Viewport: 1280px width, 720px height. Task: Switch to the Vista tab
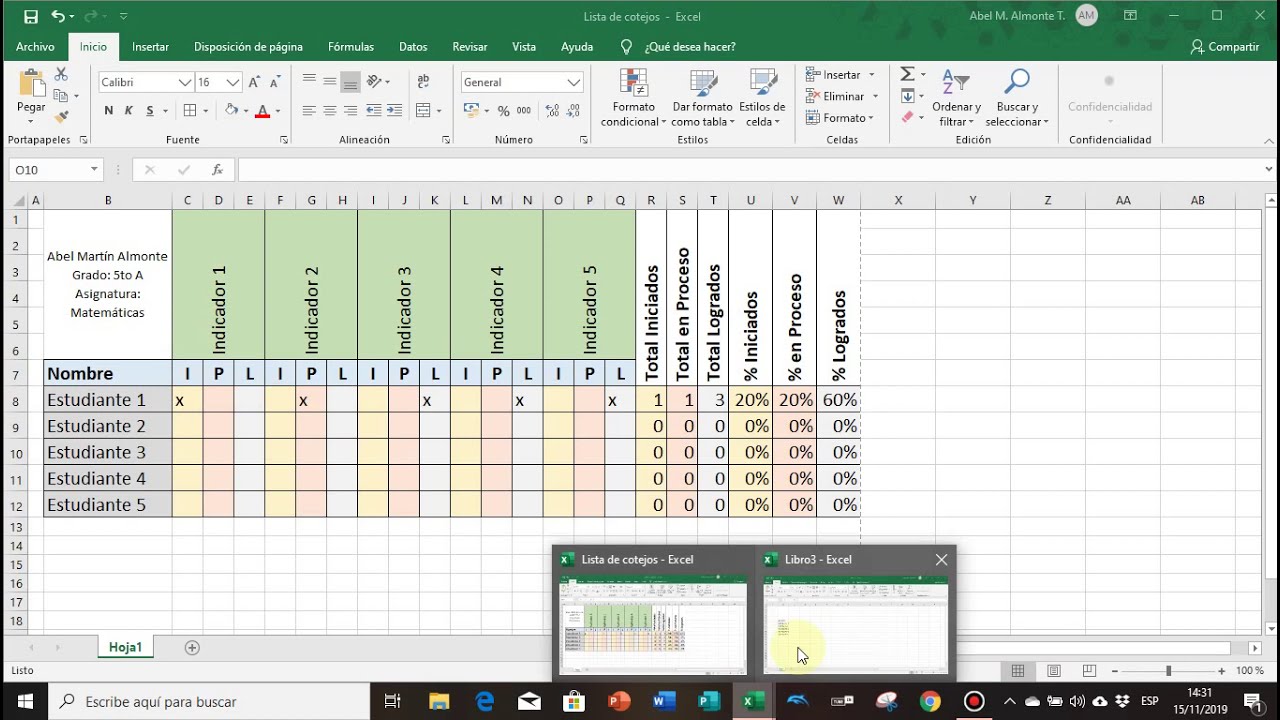(x=524, y=47)
